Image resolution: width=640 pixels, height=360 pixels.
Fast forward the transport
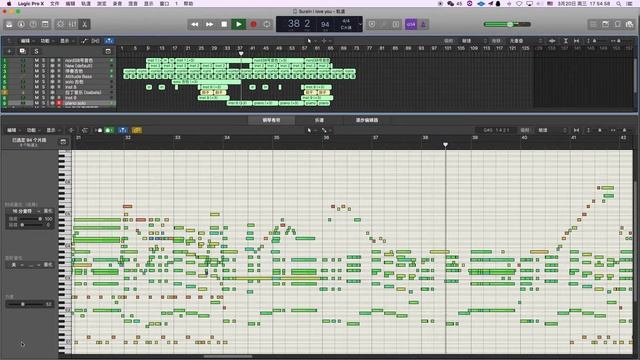pos(209,24)
